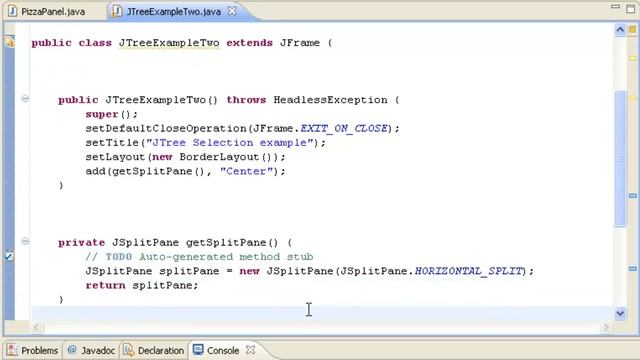Click the class name JTreeExampleTwo in declaration
This screenshot has width=640, height=360.
[169, 43]
